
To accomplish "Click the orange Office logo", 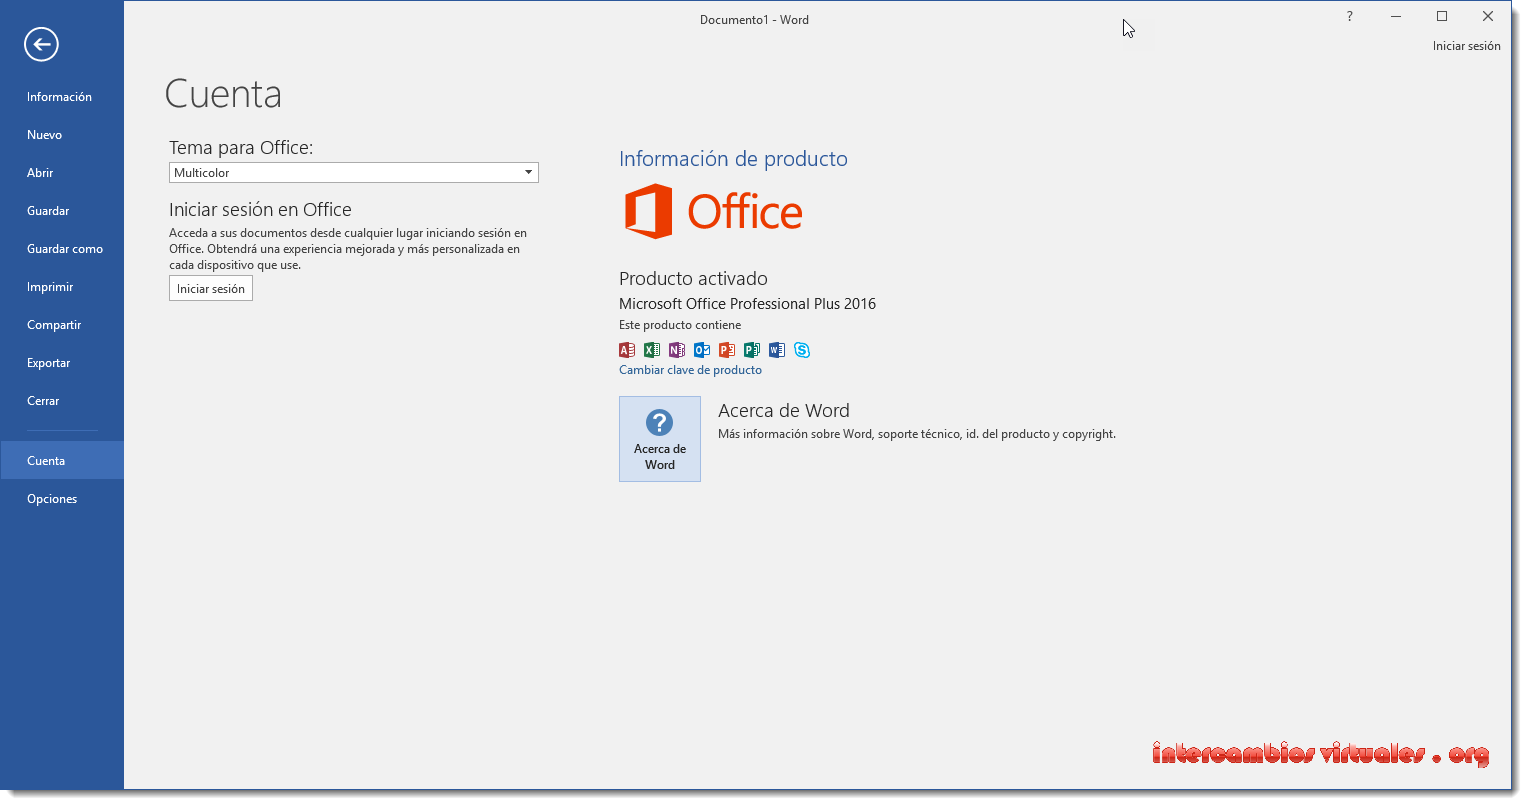I will coord(713,211).
